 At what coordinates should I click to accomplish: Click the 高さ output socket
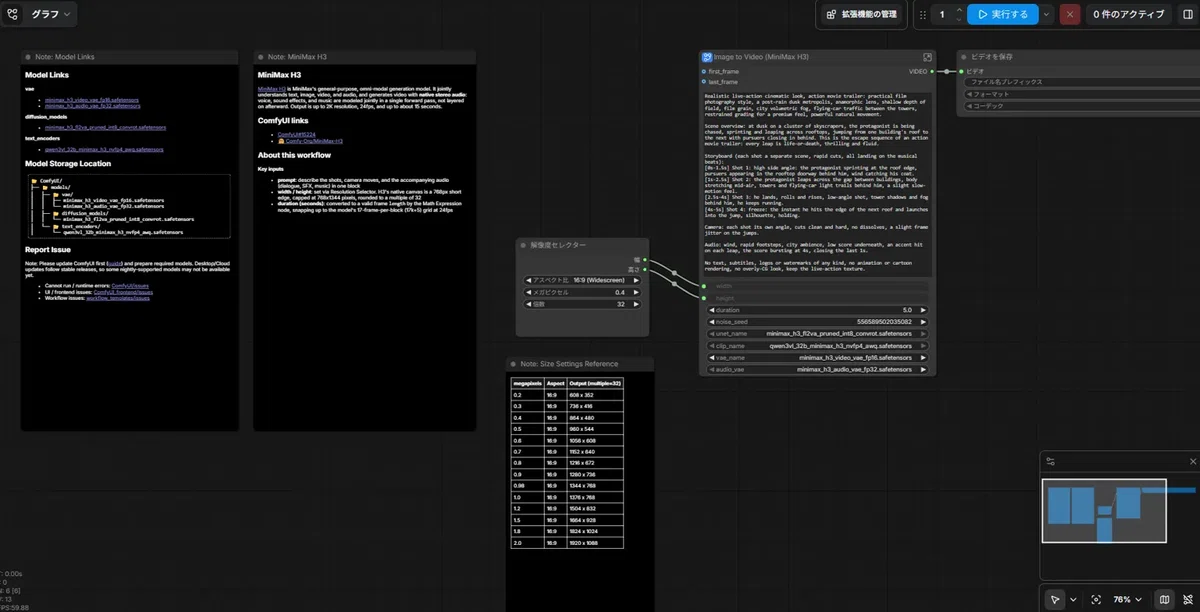pos(645,269)
